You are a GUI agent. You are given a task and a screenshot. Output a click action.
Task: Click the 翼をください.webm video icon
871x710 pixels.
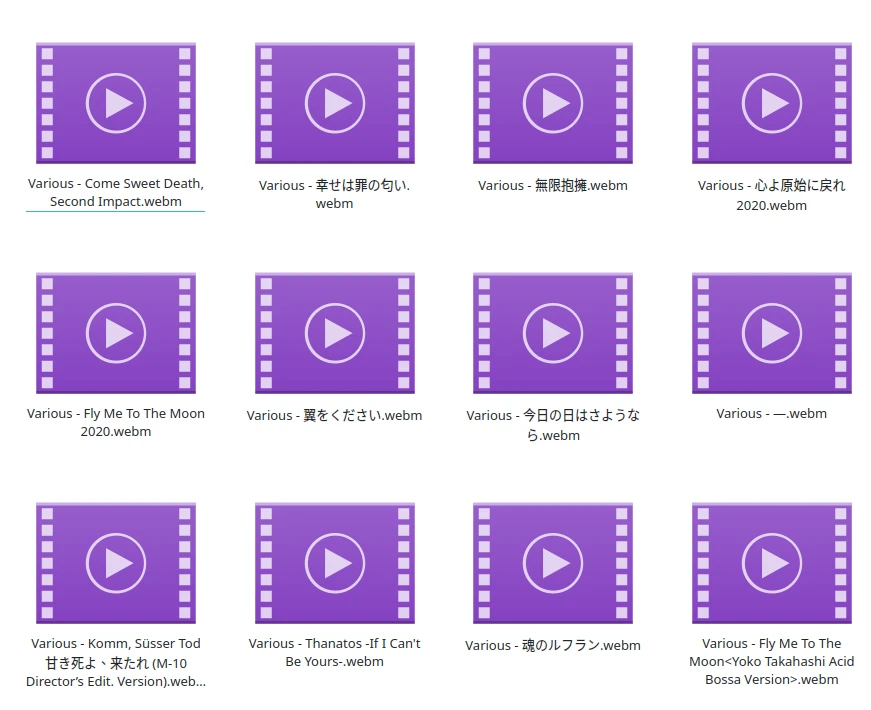(334, 332)
